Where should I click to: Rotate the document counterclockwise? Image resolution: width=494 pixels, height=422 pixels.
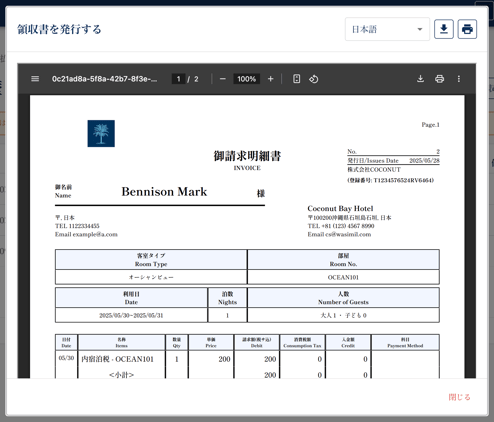314,79
